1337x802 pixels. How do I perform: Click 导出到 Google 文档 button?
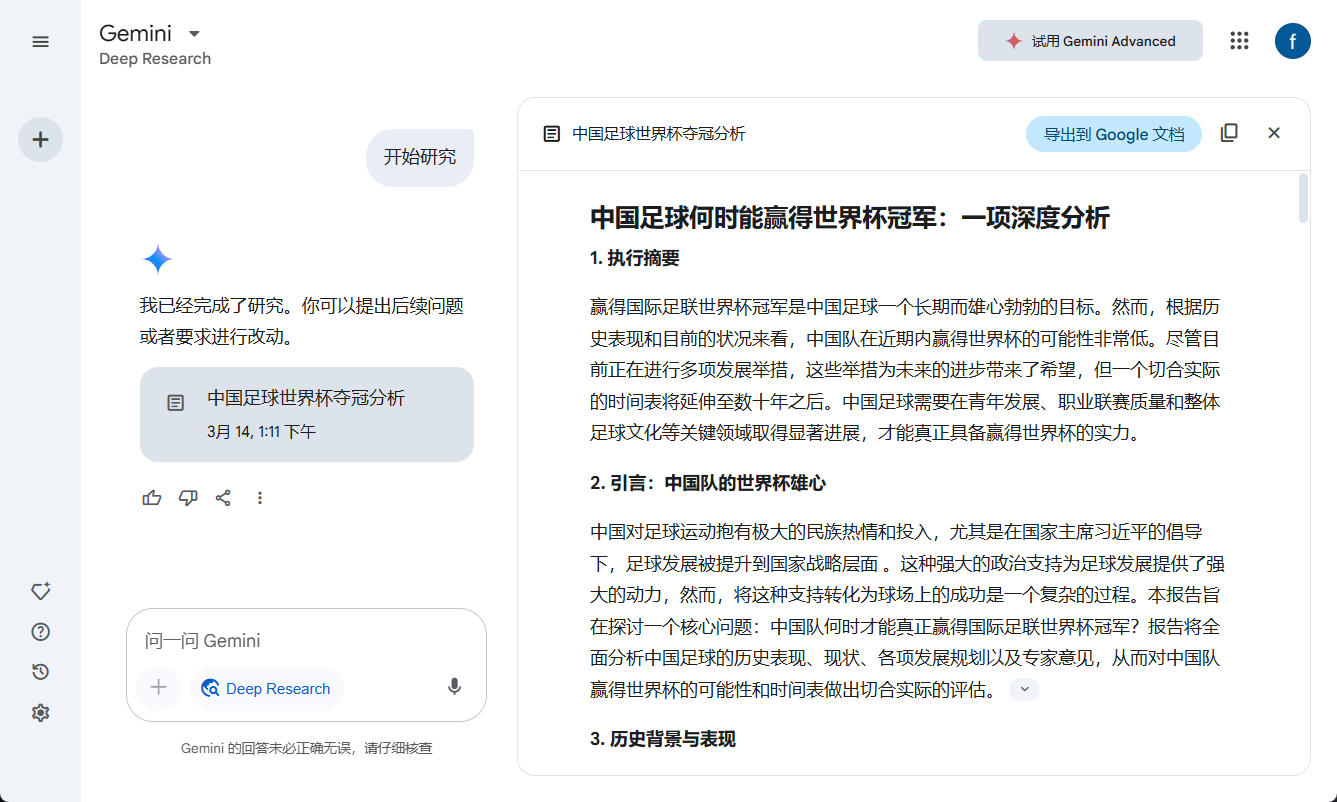pyautogui.click(x=1113, y=133)
